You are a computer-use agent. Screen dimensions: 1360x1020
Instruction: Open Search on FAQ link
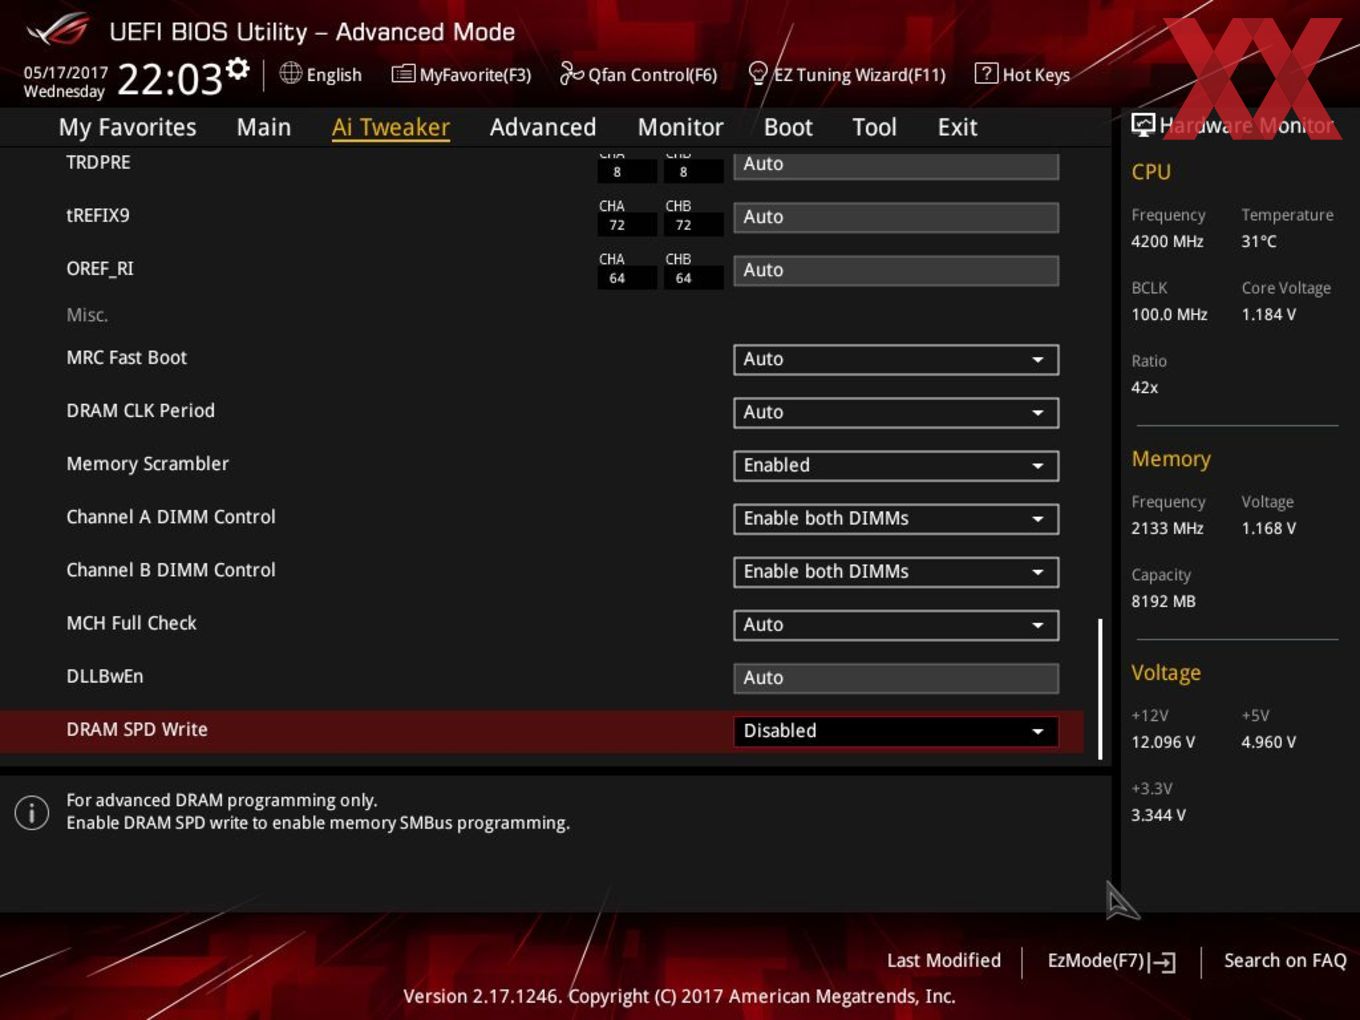click(1285, 960)
